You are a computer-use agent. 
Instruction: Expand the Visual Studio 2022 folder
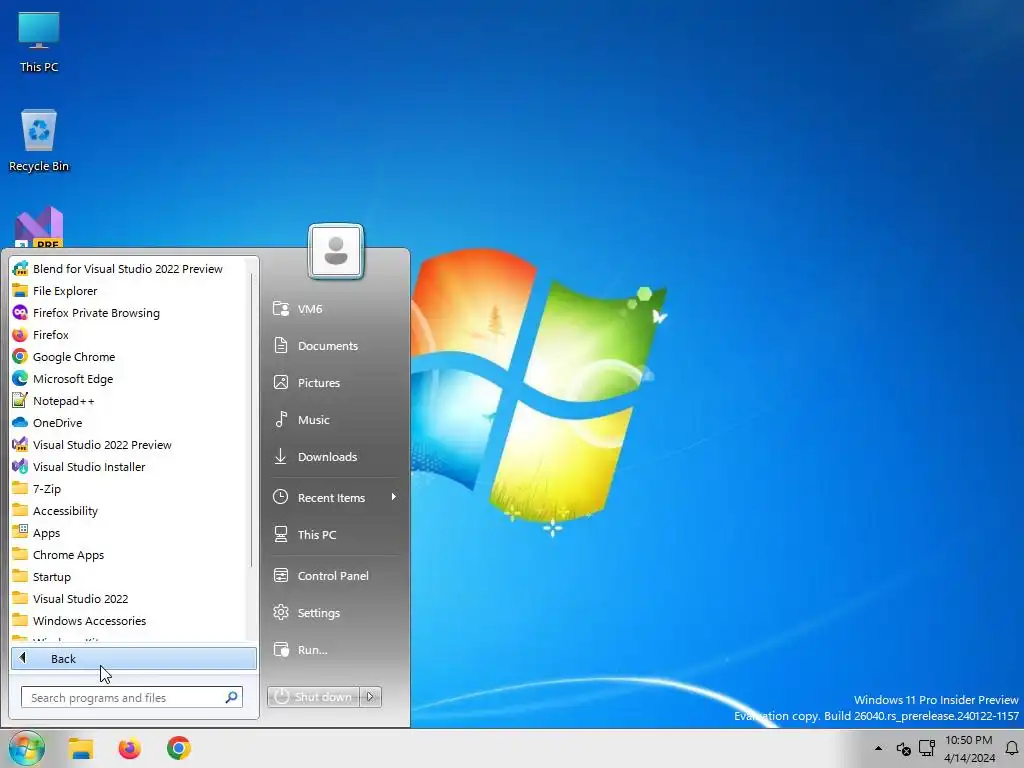127,599
